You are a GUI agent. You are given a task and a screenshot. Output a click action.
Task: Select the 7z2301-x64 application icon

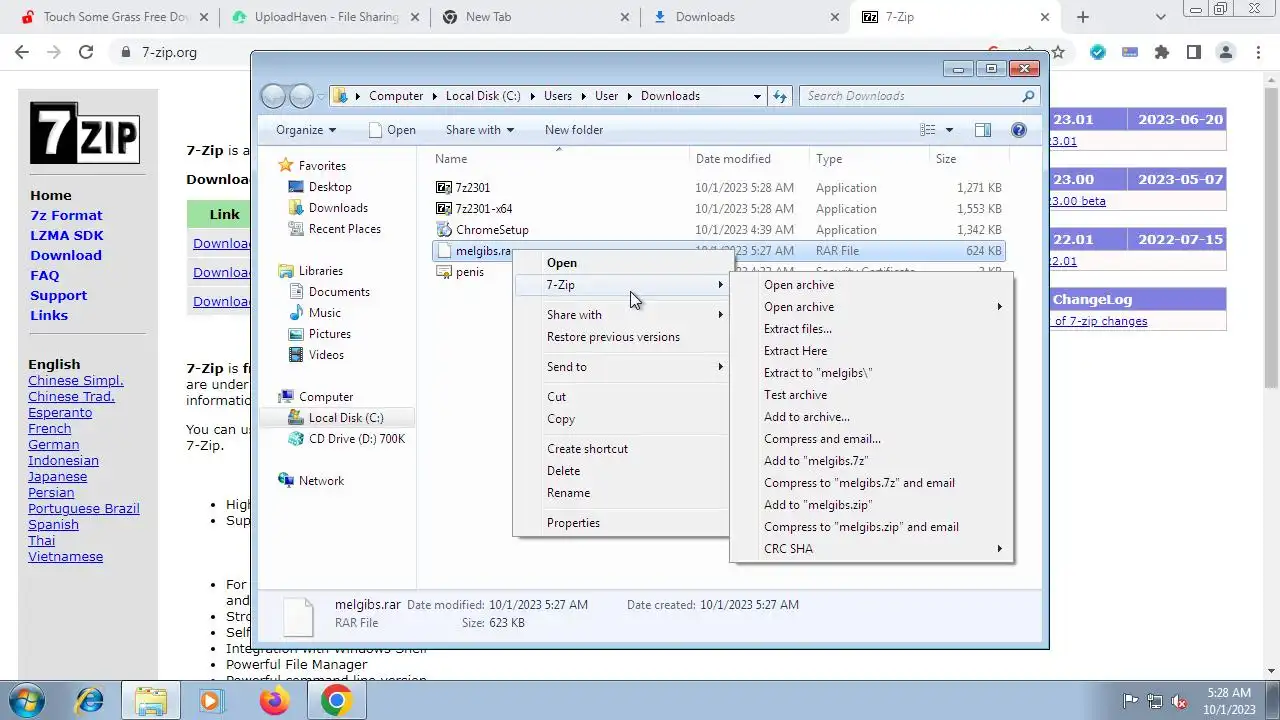444,208
